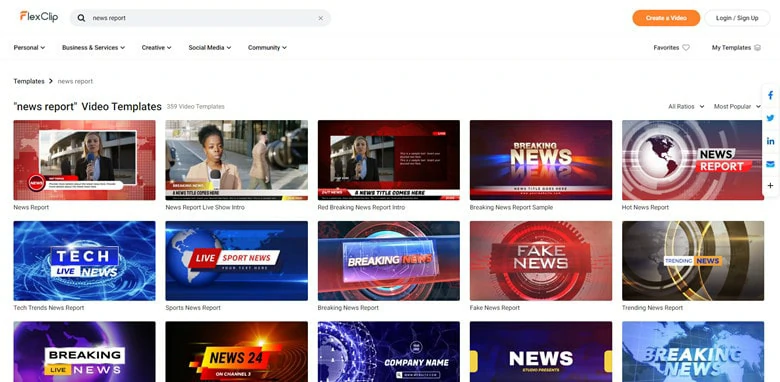780x382 pixels.
Task: Open Favorites heart icon
Action: (x=686, y=48)
